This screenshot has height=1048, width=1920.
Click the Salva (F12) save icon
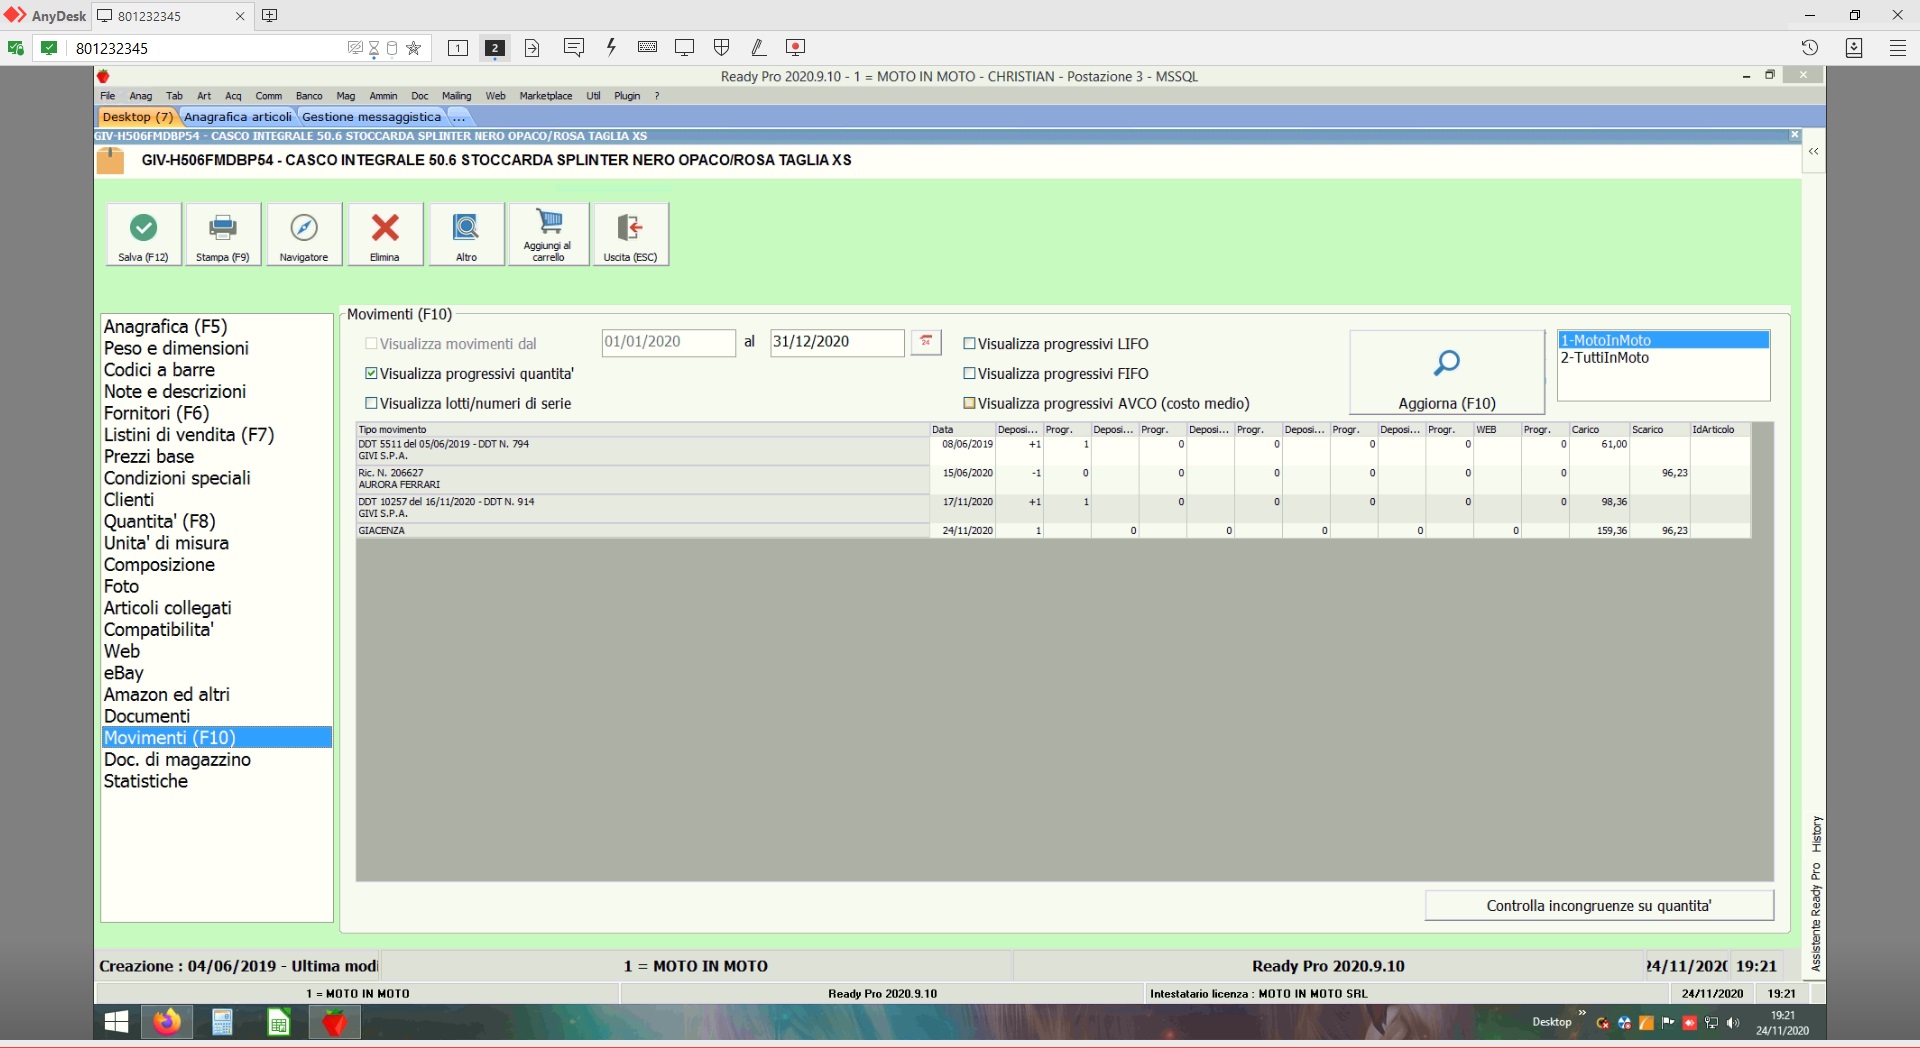tap(143, 234)
